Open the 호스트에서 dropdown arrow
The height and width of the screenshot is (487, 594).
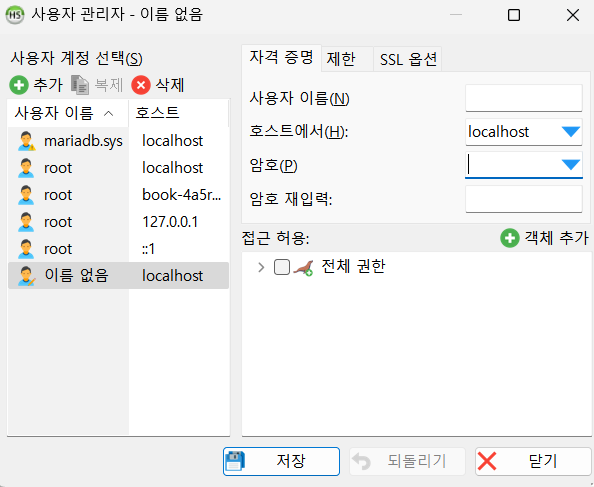tap(571, 132)
